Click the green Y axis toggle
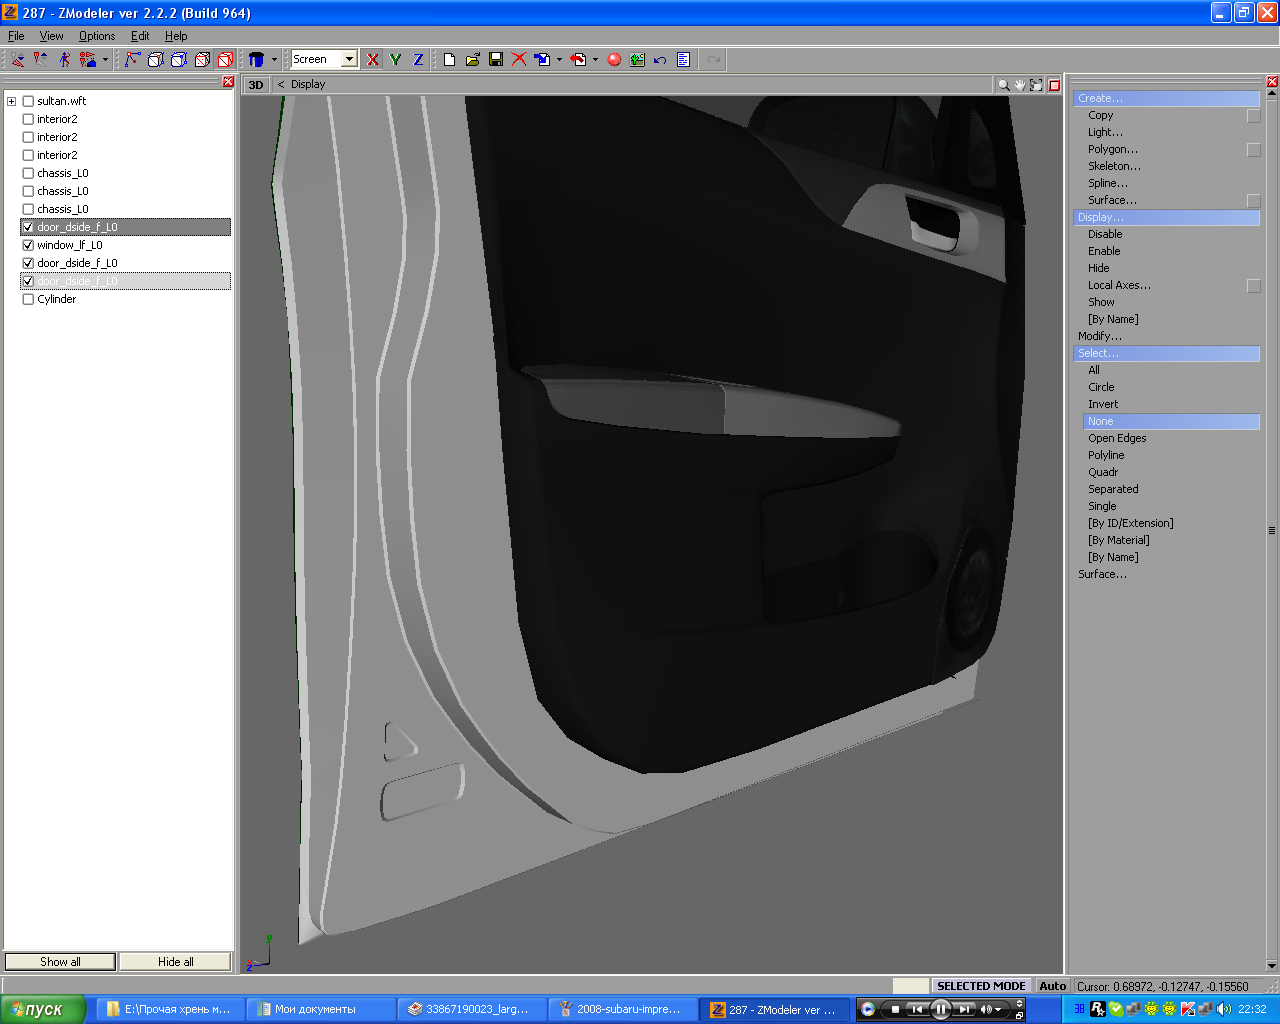 (395, 60)
